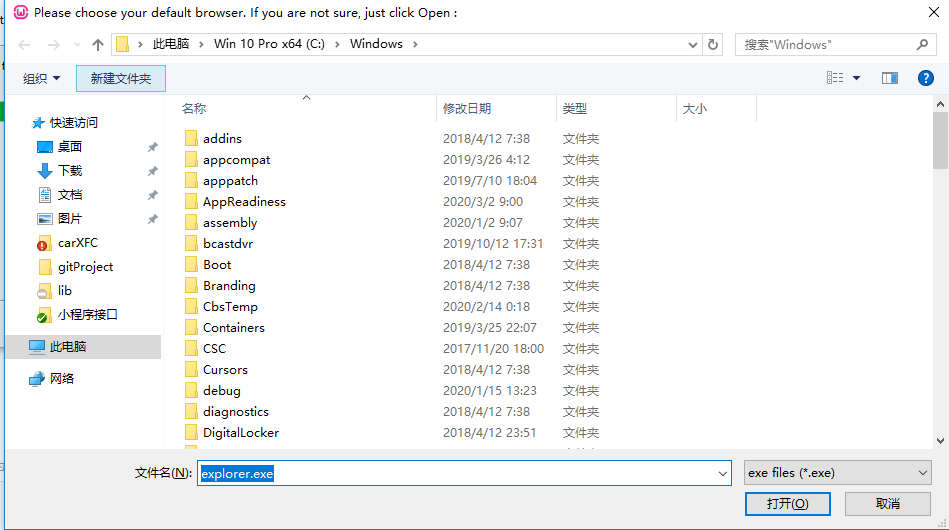Viewport: 949px width, 530px height.
Task: Click the scrollbar down arrow
Action: click(x=940, y=441)
